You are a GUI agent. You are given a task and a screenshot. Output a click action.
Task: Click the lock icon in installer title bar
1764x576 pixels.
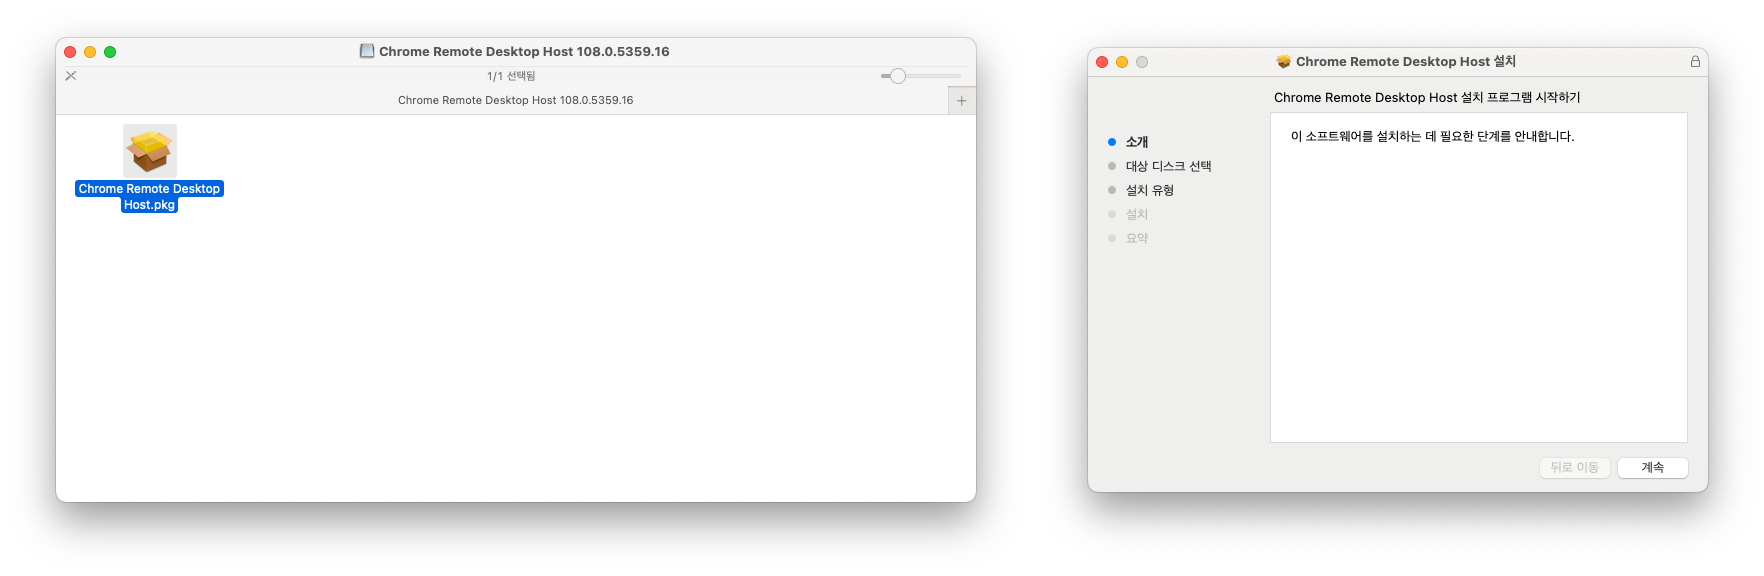click(x=1695, y=61)
